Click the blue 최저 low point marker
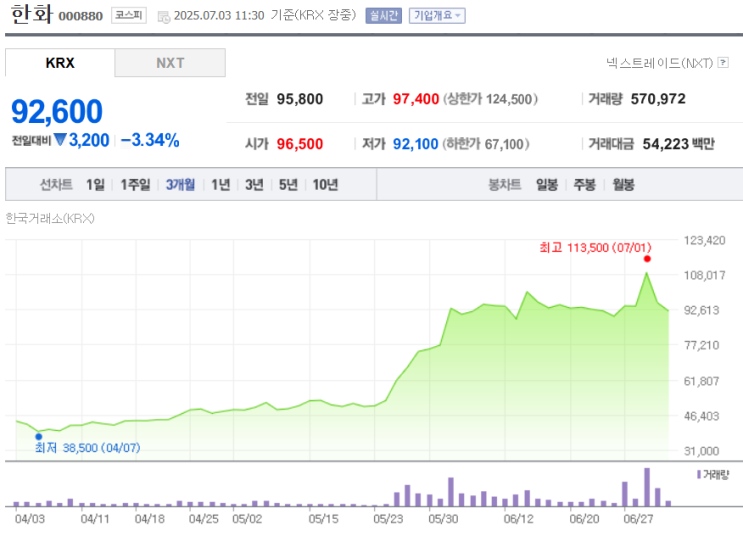 pyautogui.click(x=39, y=436)
